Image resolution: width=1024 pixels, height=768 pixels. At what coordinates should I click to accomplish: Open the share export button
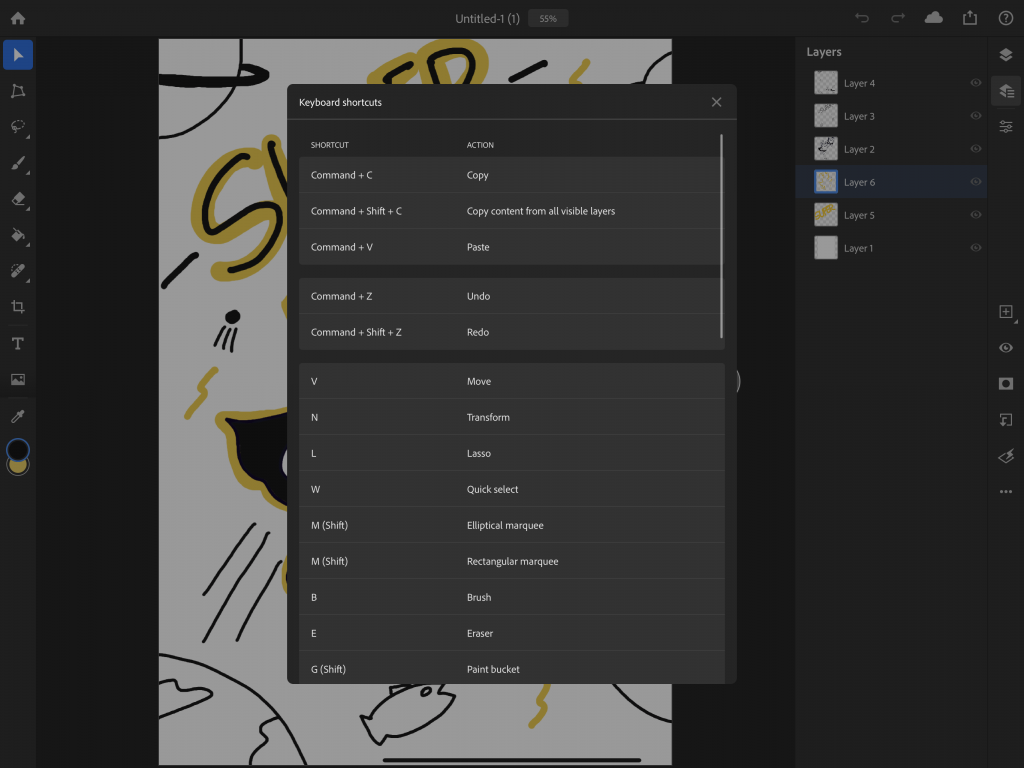[x=969, y=18]
